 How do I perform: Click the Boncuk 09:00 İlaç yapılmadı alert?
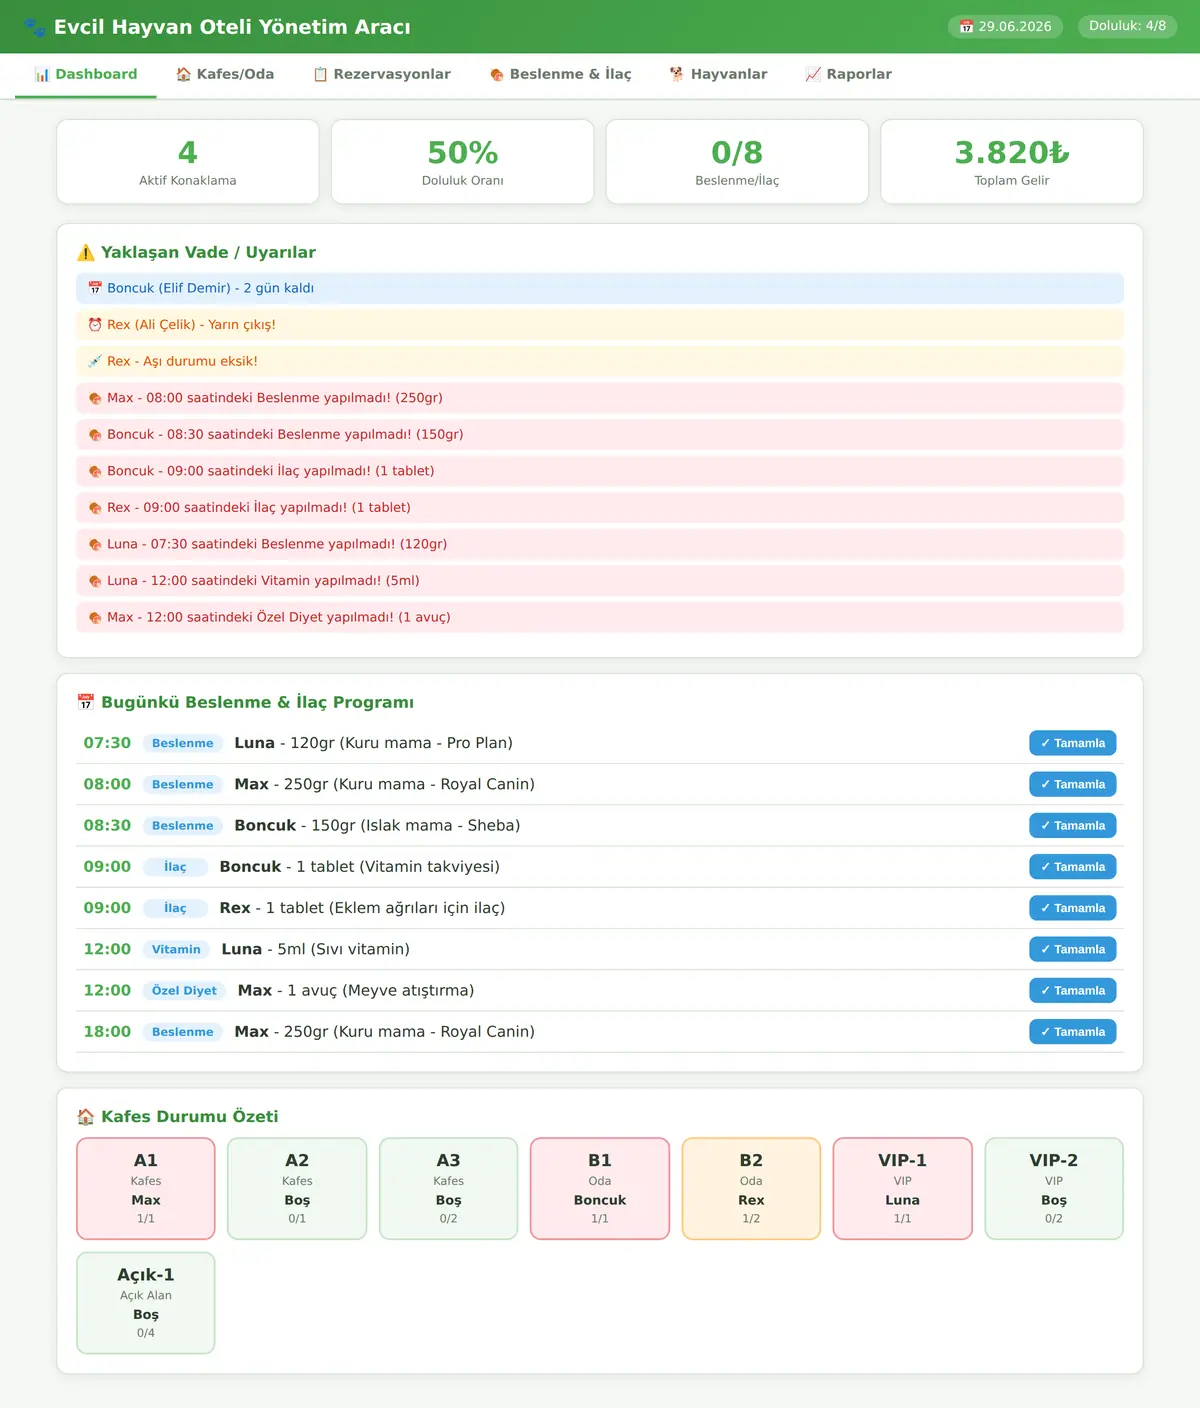pyautogui.click(x=600, y=471)
